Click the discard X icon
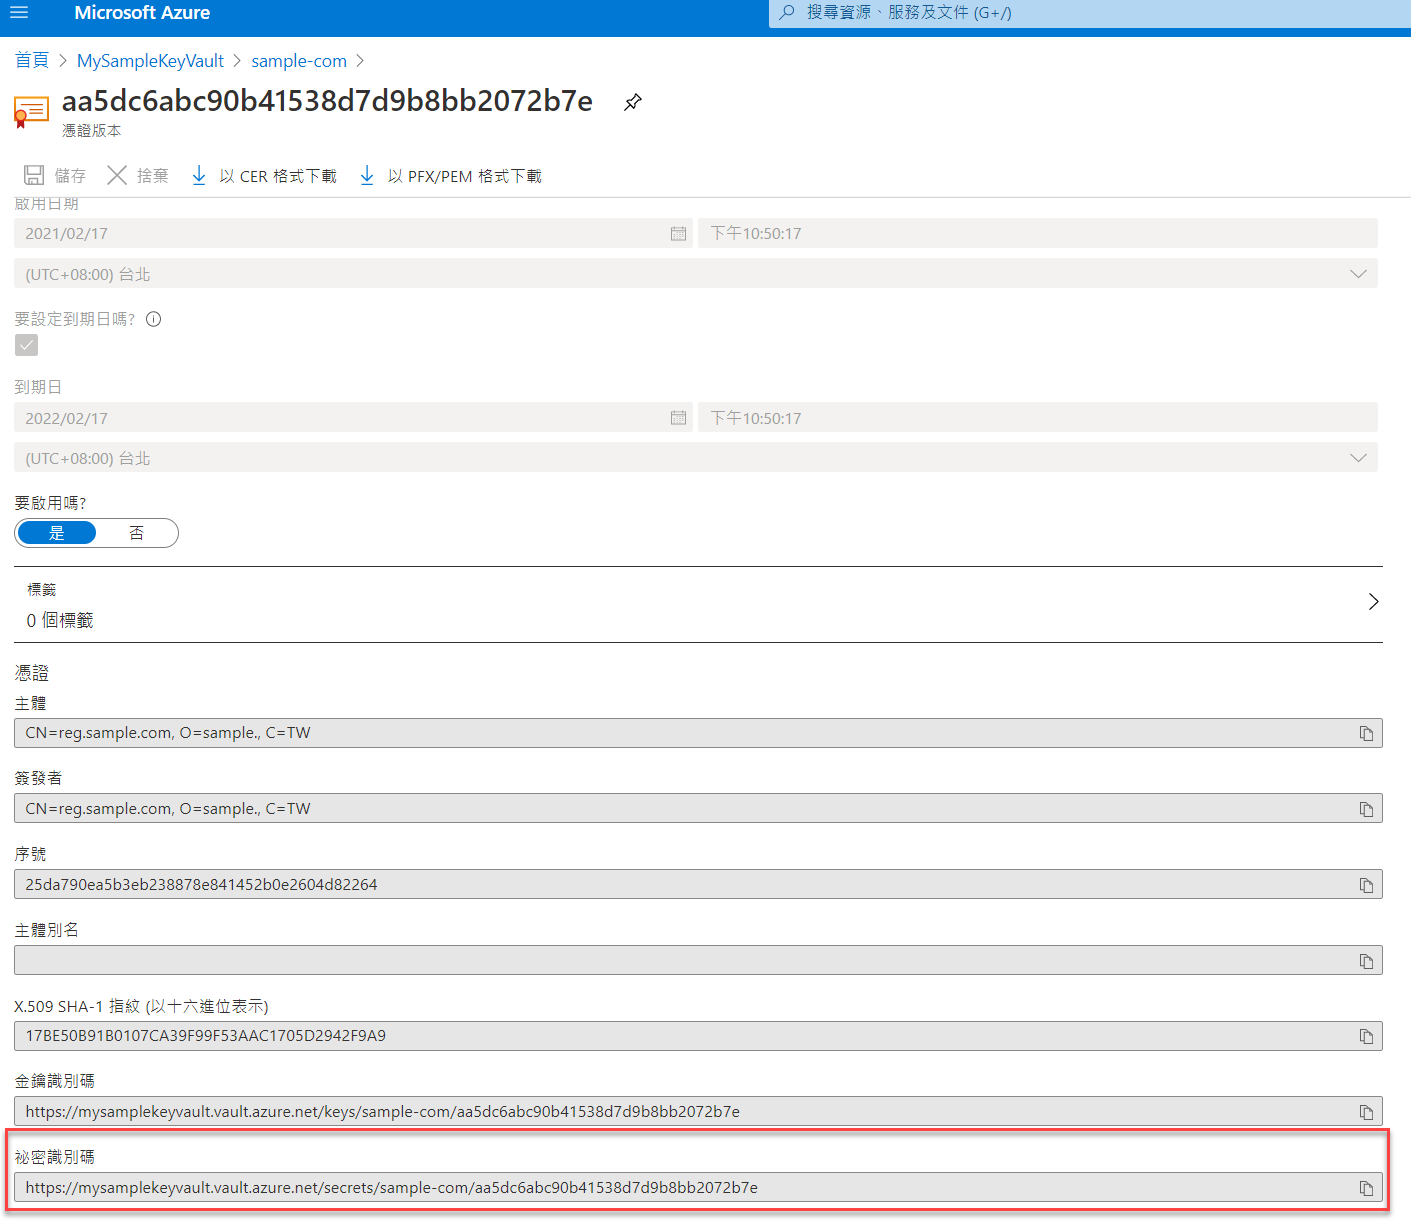This screenshot has width=1411, height=1224. 117,175
